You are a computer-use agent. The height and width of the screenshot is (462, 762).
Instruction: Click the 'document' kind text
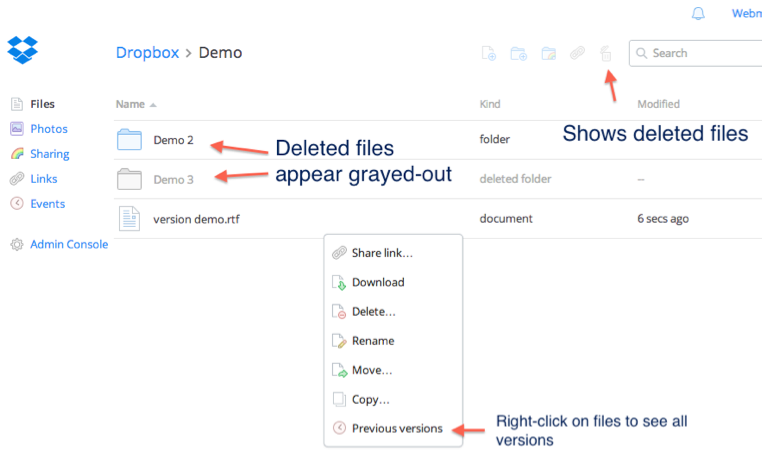pos(506,219)
